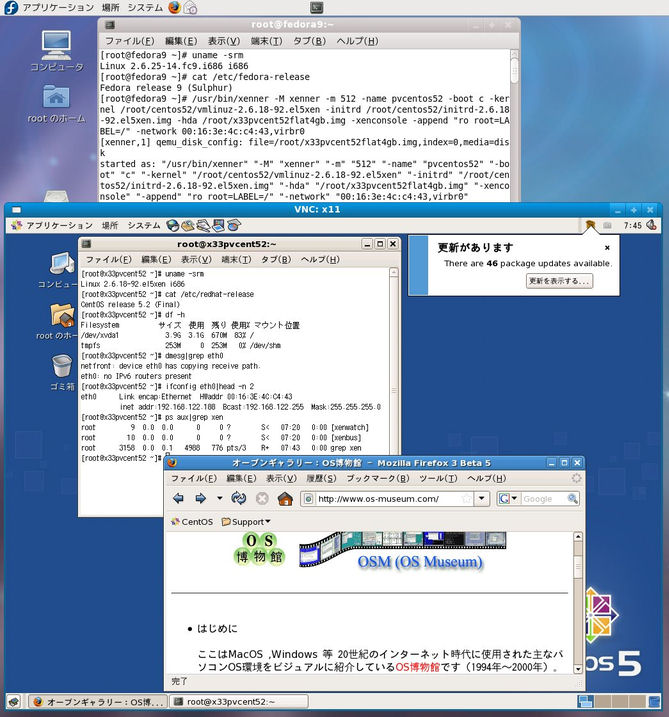Open the Google search engine selector
Viewport: 669px width, 717px height.
(x=508, y=498)
